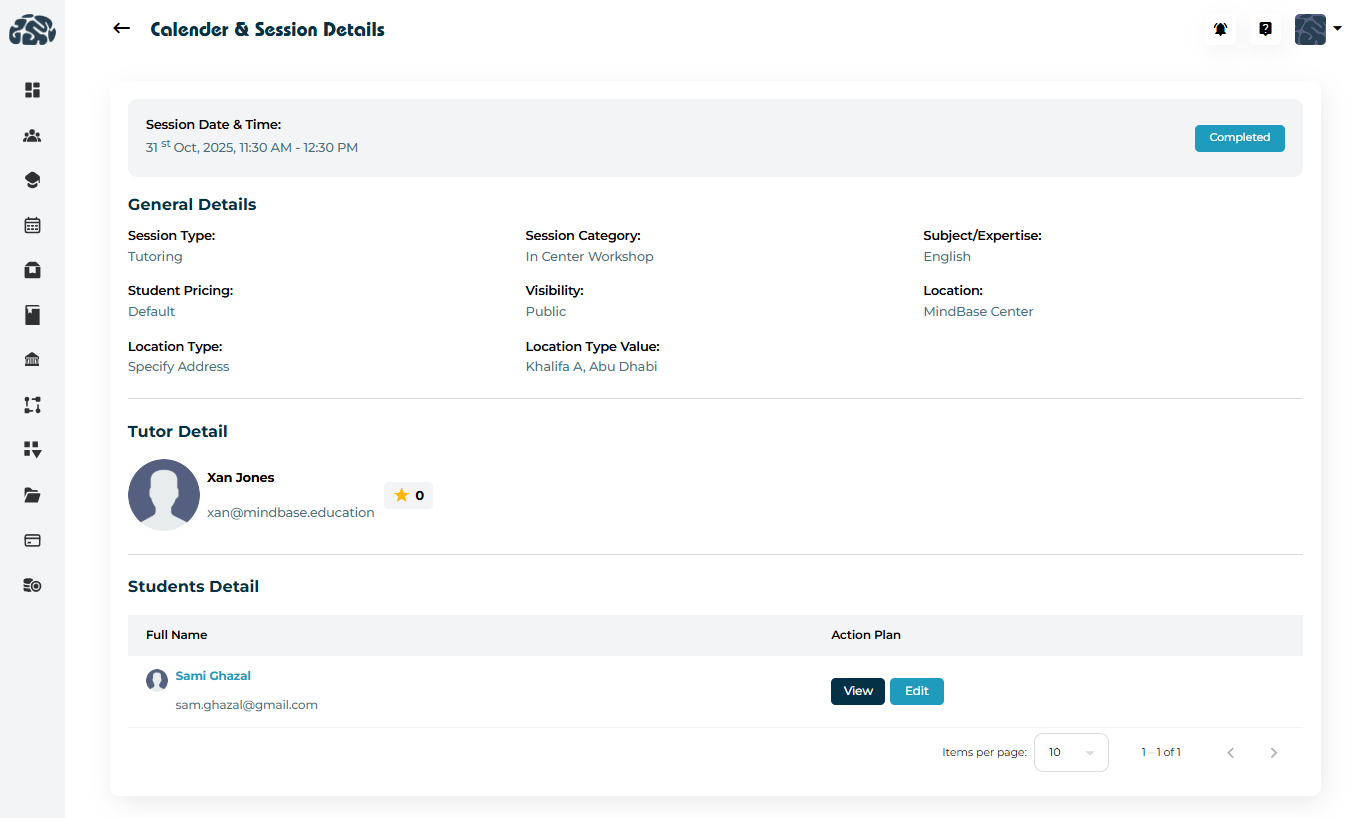Image resolution: width=1366 pixels, height=818 pixels.
Task: Open the calendar icon in sidebar
Action: click(x=32, y=226)
